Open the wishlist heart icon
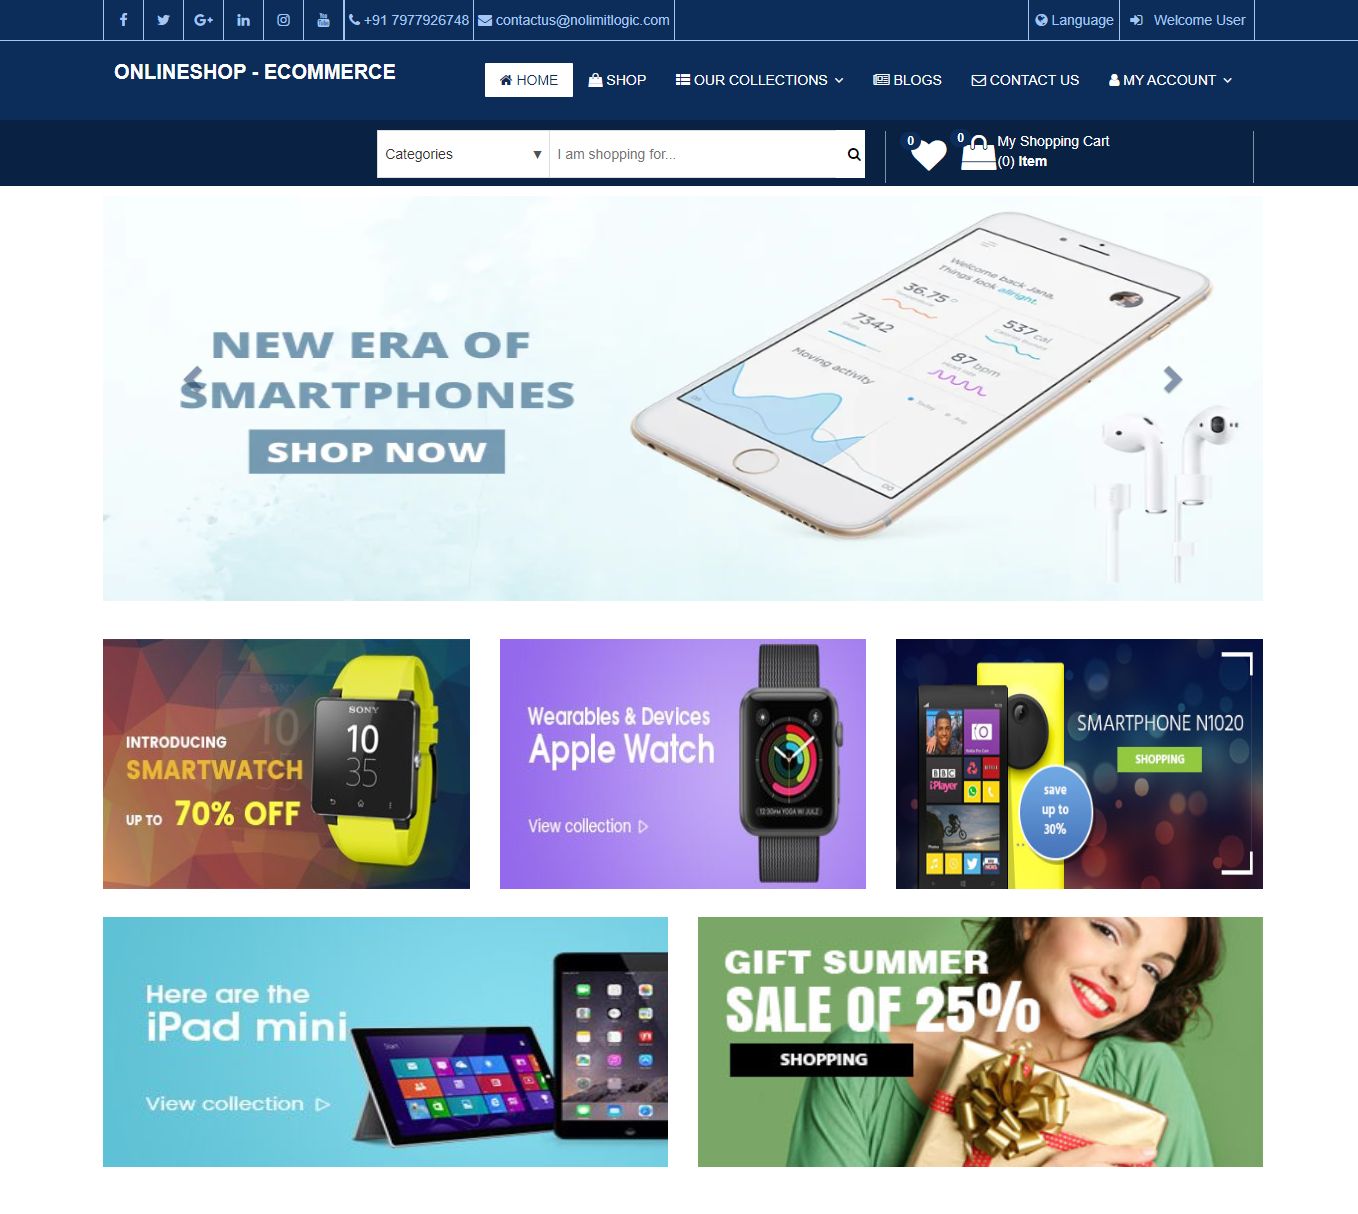This screenshot has width=1358, height=1214. 928,154
